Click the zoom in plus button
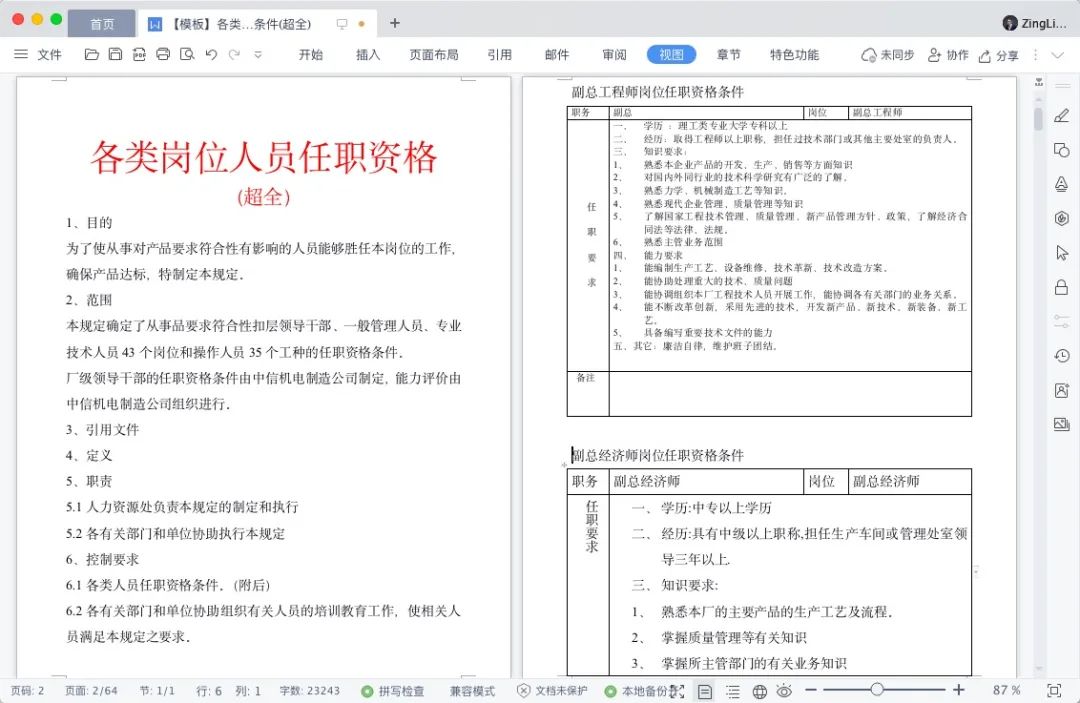This screenshot has height=703, width=1080. 958,689
